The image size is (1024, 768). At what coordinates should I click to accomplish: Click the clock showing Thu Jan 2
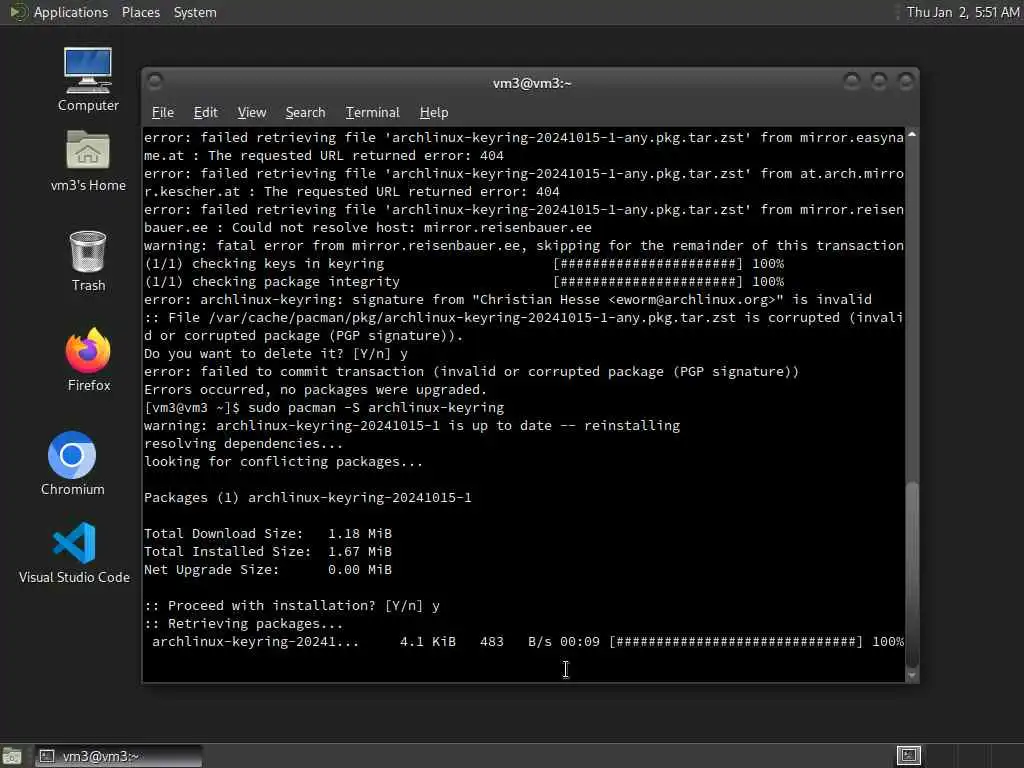[963, 12]
